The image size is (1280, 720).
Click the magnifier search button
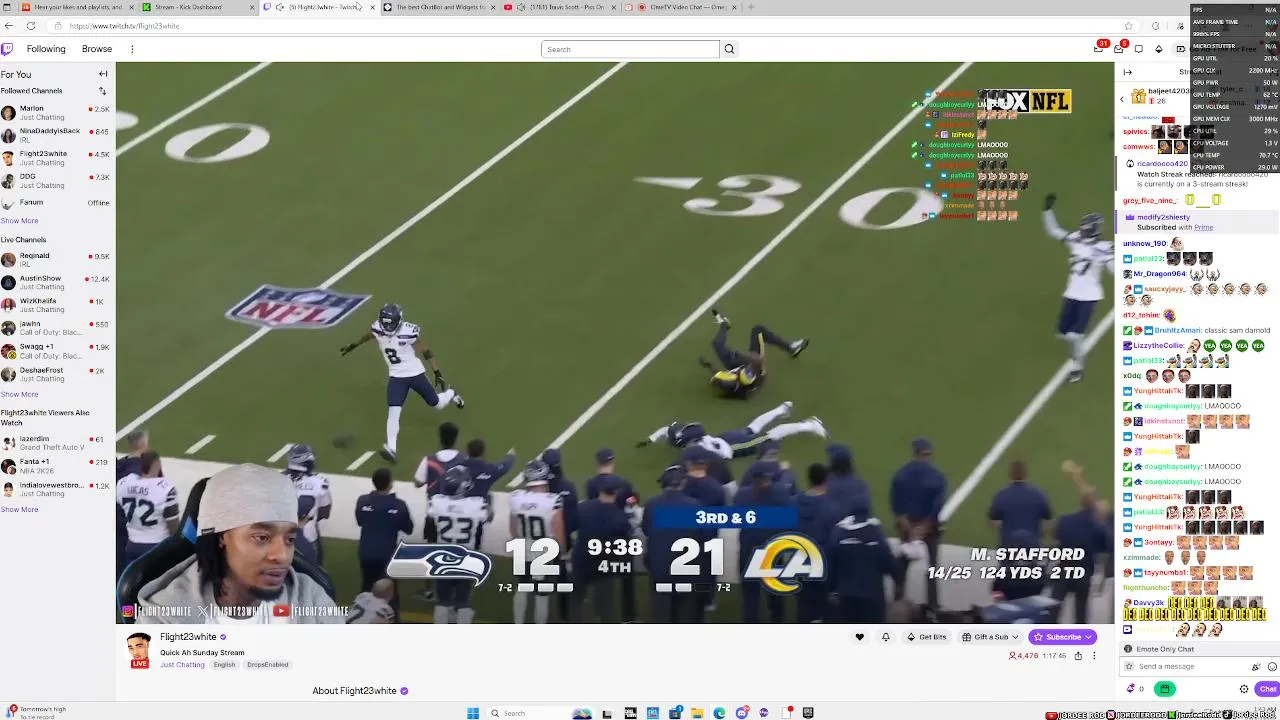coord(729,49)
